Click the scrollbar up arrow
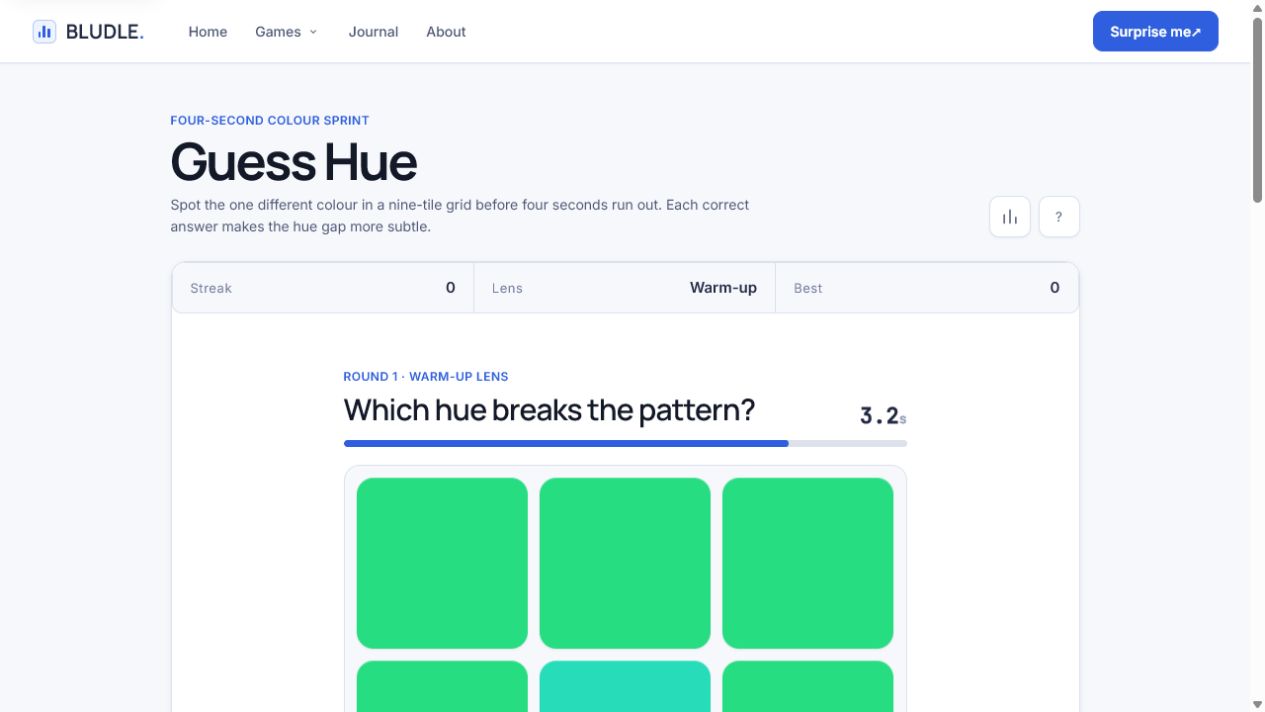Screen dimensions: 1265x712 1257,7
